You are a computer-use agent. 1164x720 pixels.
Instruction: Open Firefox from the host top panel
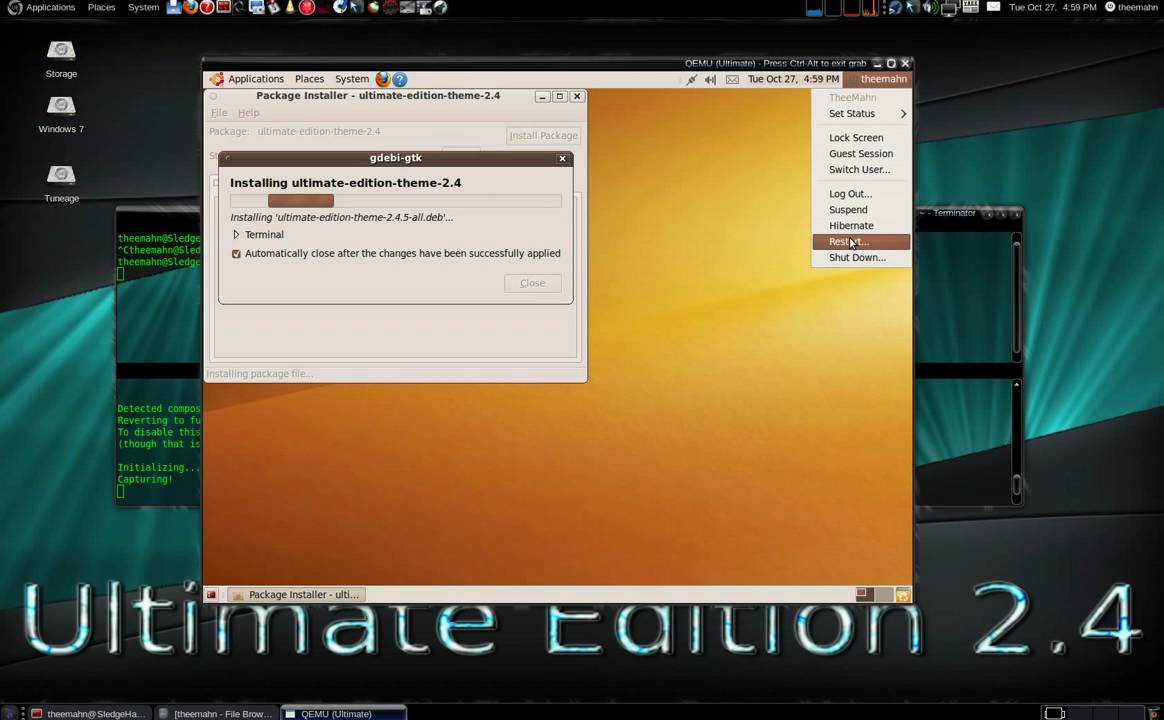coord(191,7)
